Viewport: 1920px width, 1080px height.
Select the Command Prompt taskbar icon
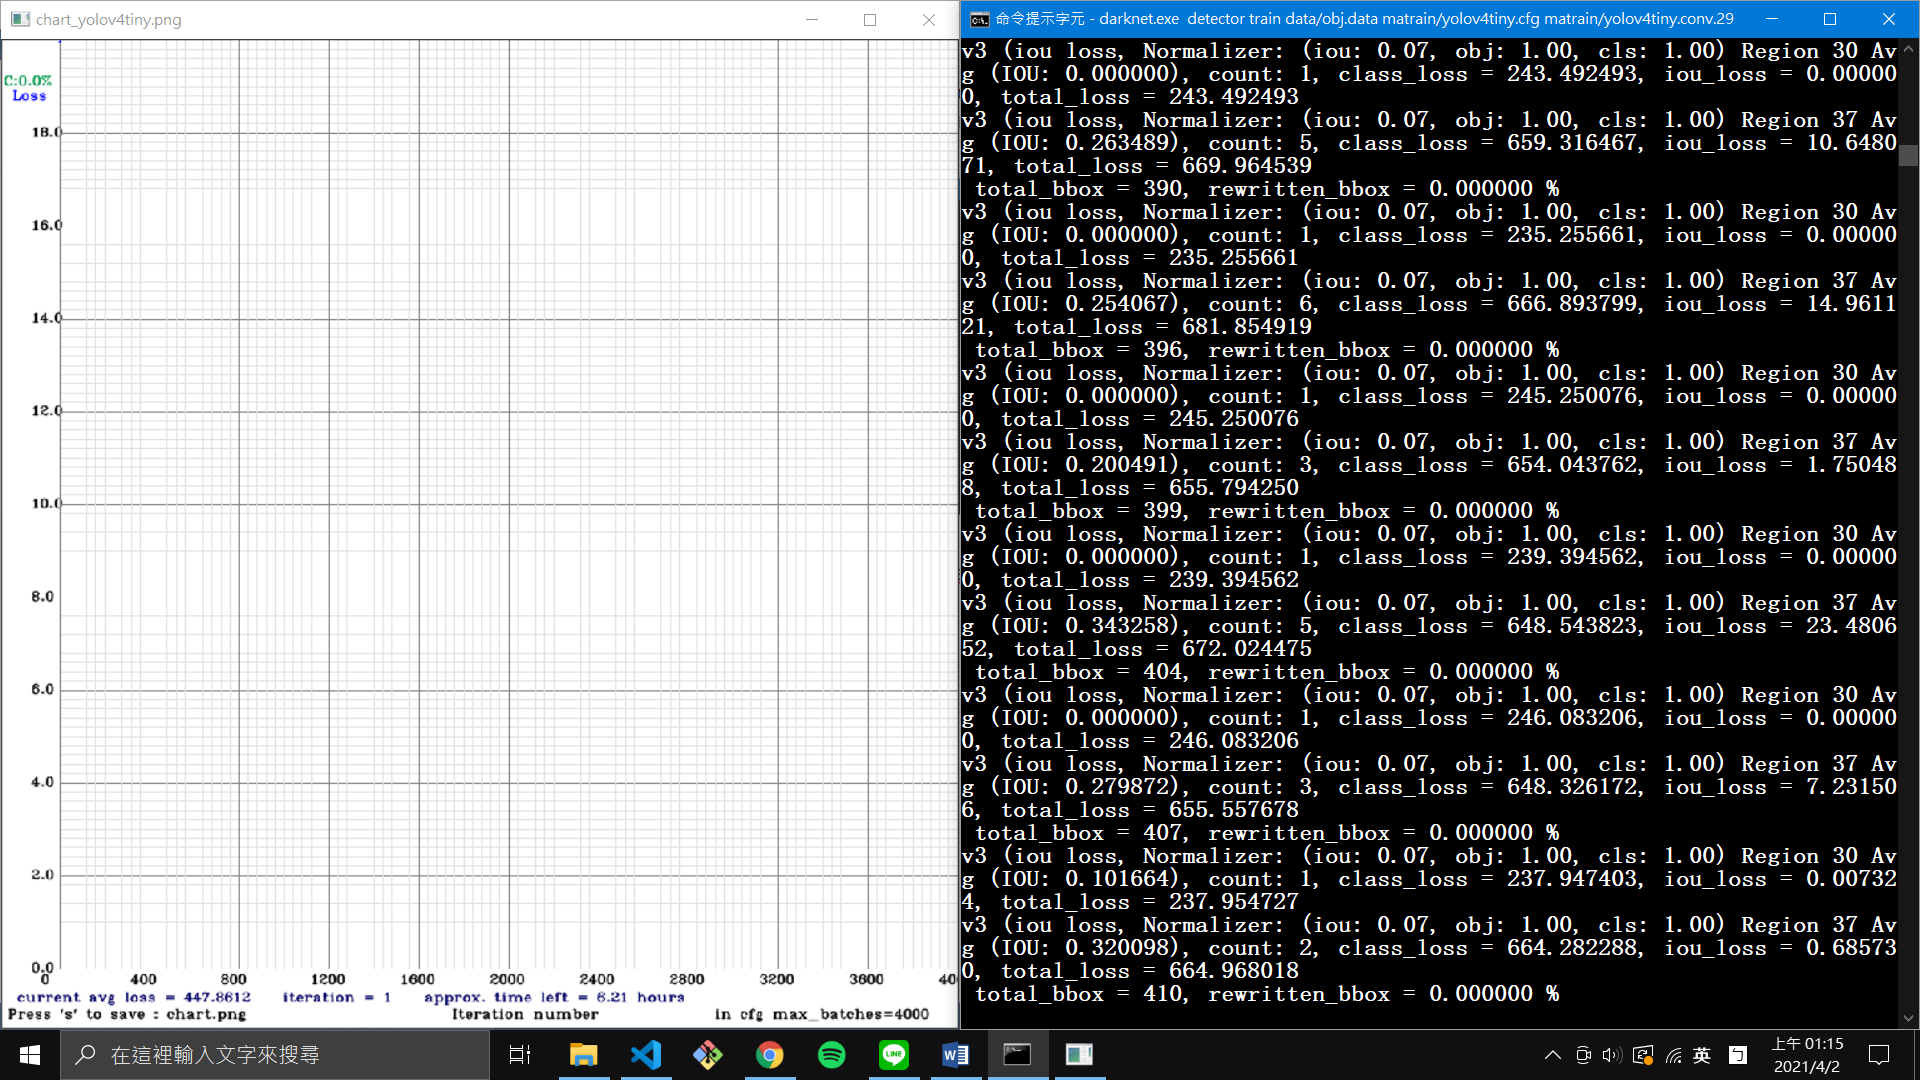tap(1017, 1055)
